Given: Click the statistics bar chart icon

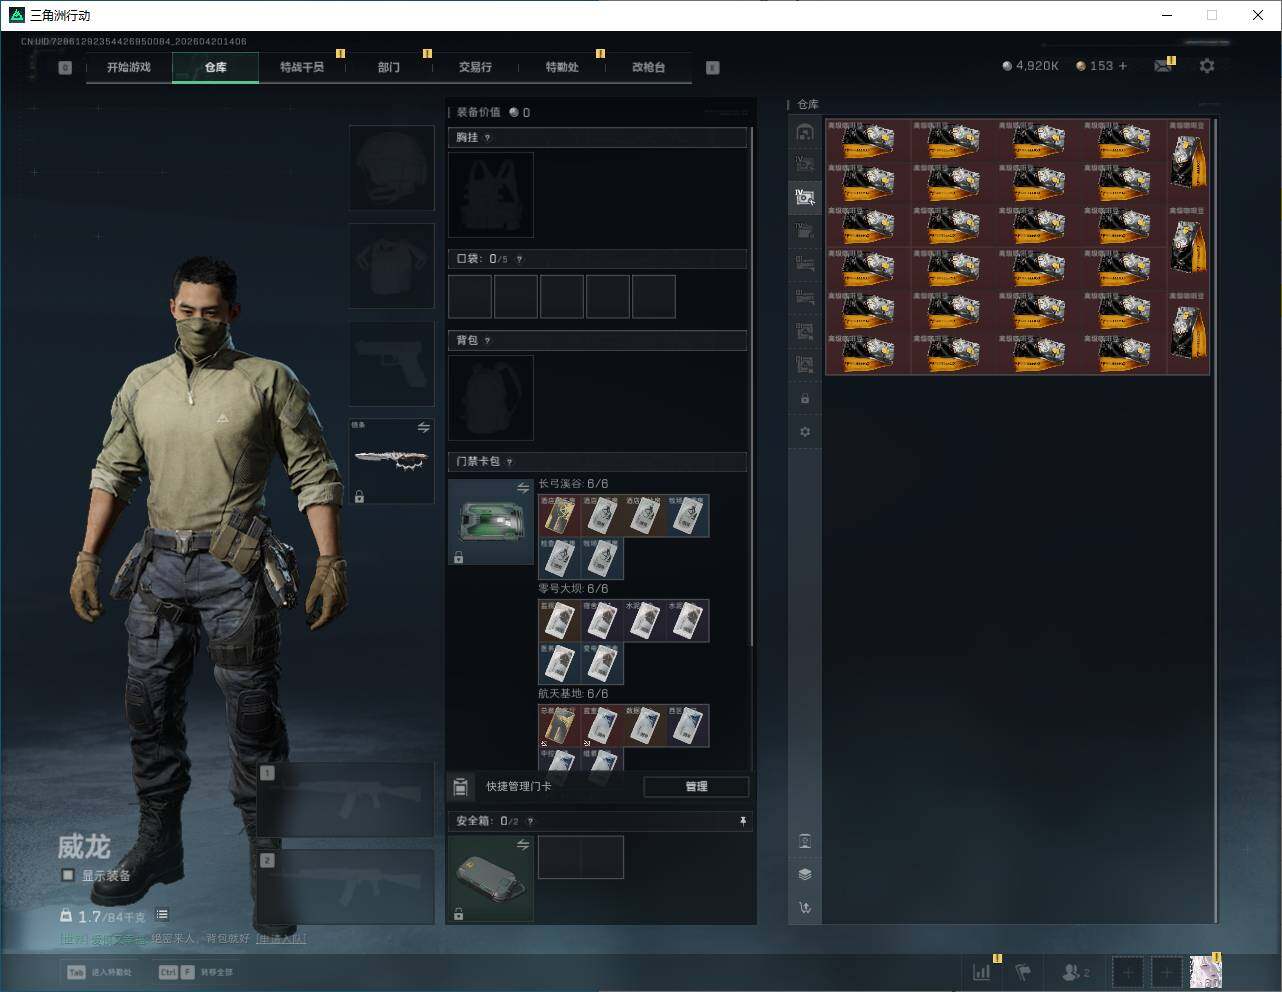Looking at the screenshot, I should (x=982, y=971).
